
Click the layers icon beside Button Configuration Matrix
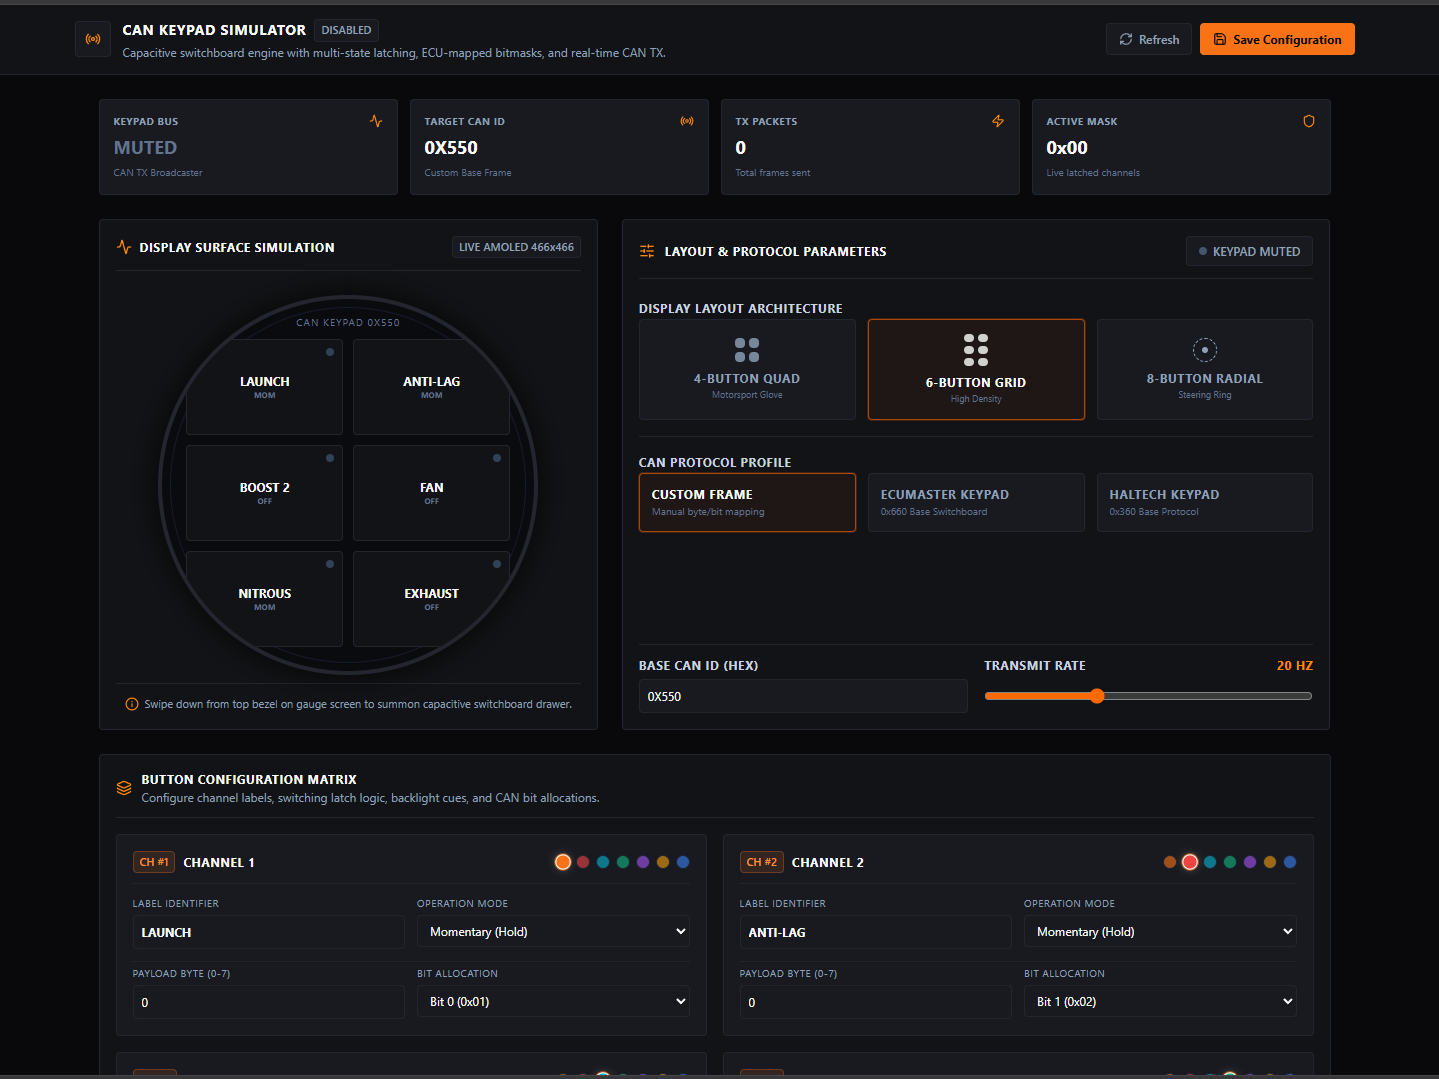[124, 788]
